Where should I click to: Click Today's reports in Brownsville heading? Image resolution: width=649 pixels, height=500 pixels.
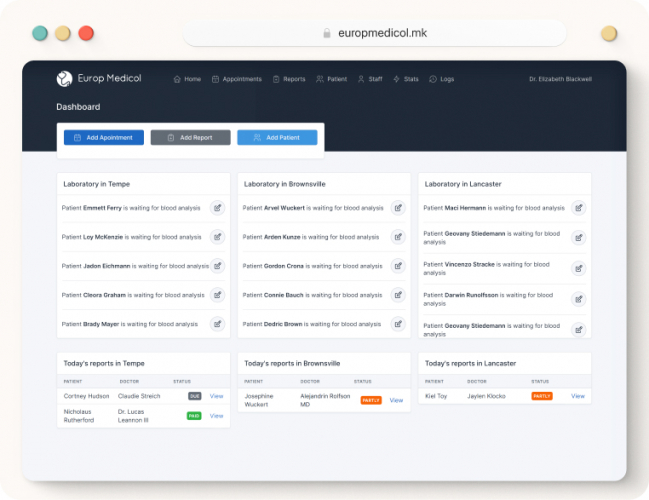click(x=292, y=363)
